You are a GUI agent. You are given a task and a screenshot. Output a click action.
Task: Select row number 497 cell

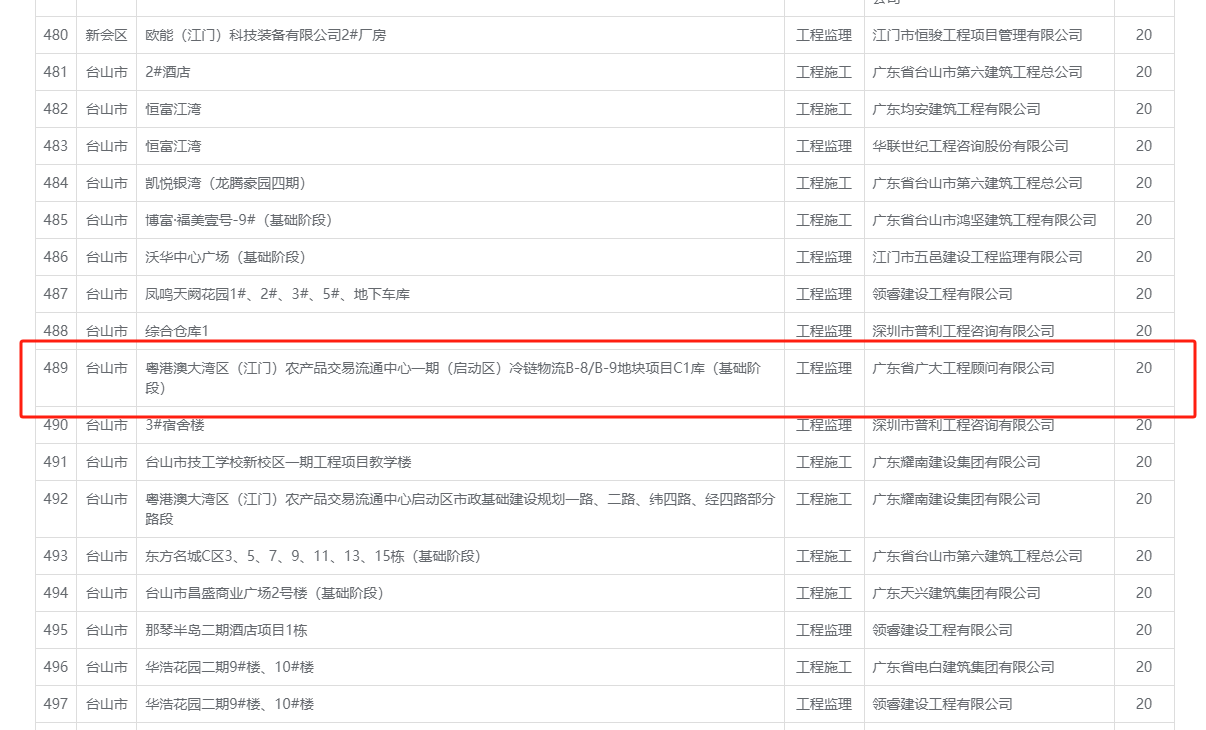tap(56, 704)
